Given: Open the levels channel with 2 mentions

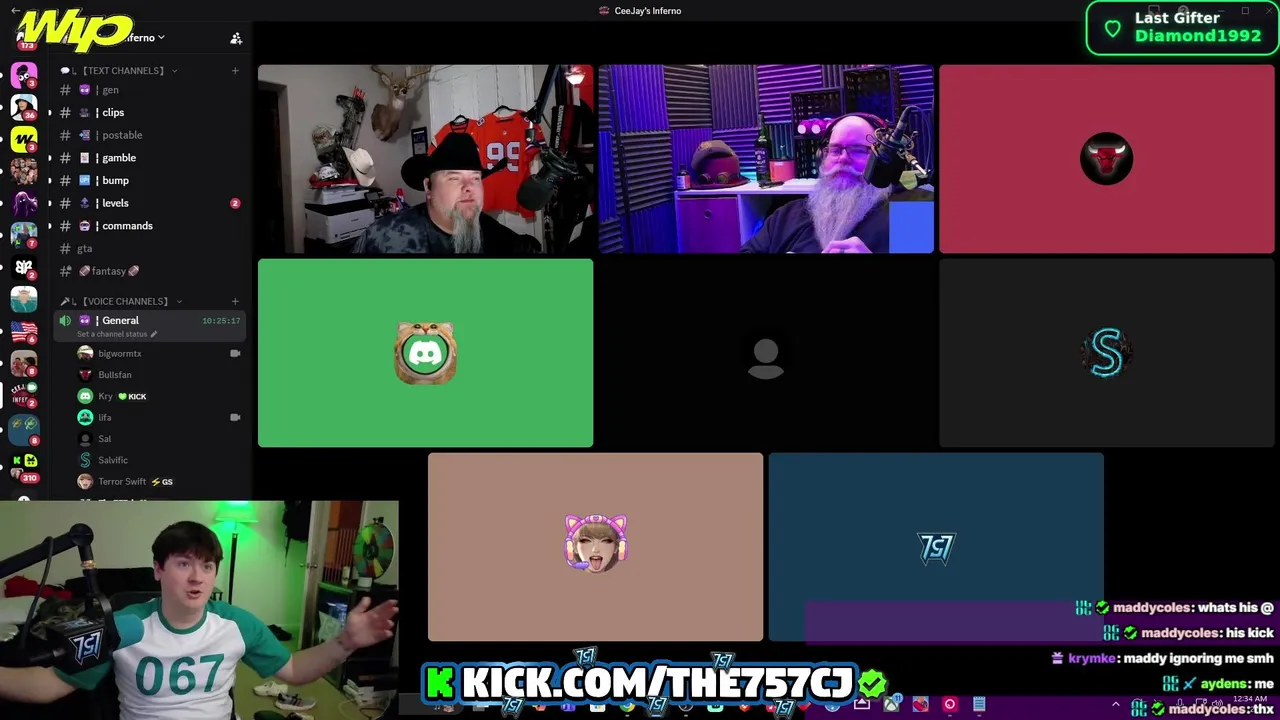Looking at the screenshot, I should click(x=150, y=203).
